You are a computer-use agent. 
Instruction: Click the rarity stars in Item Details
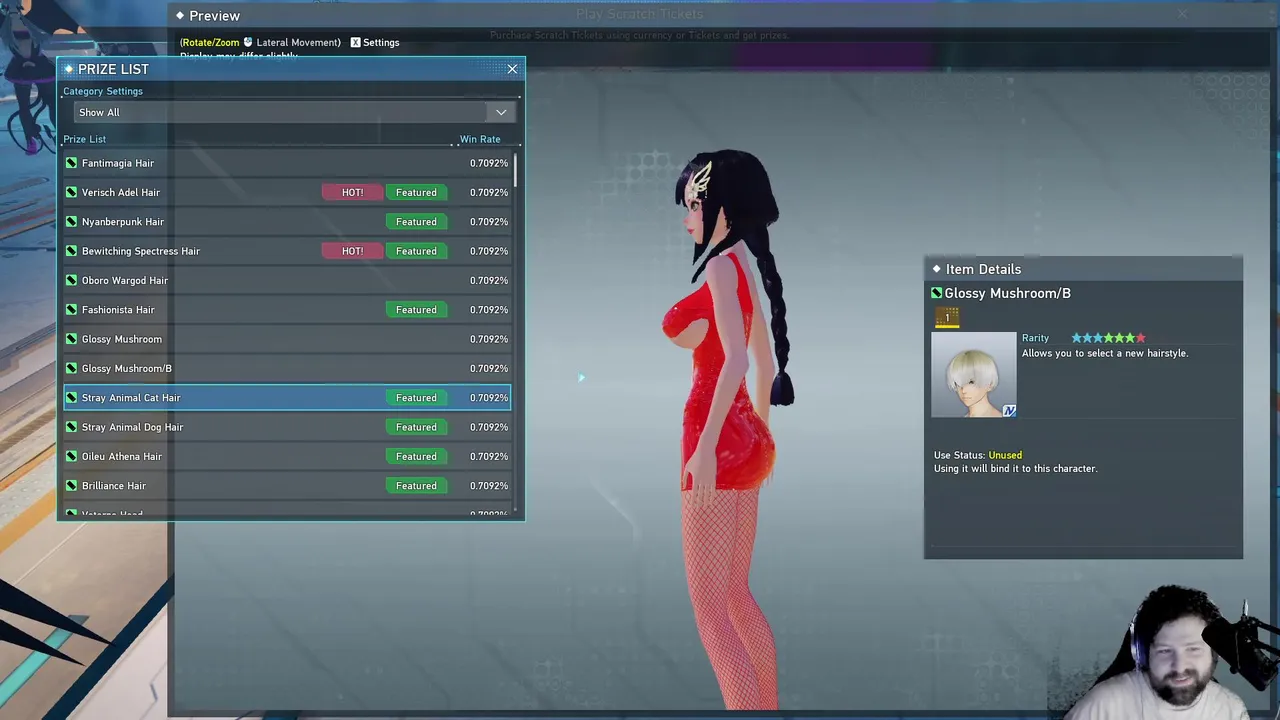[1108, 338]
